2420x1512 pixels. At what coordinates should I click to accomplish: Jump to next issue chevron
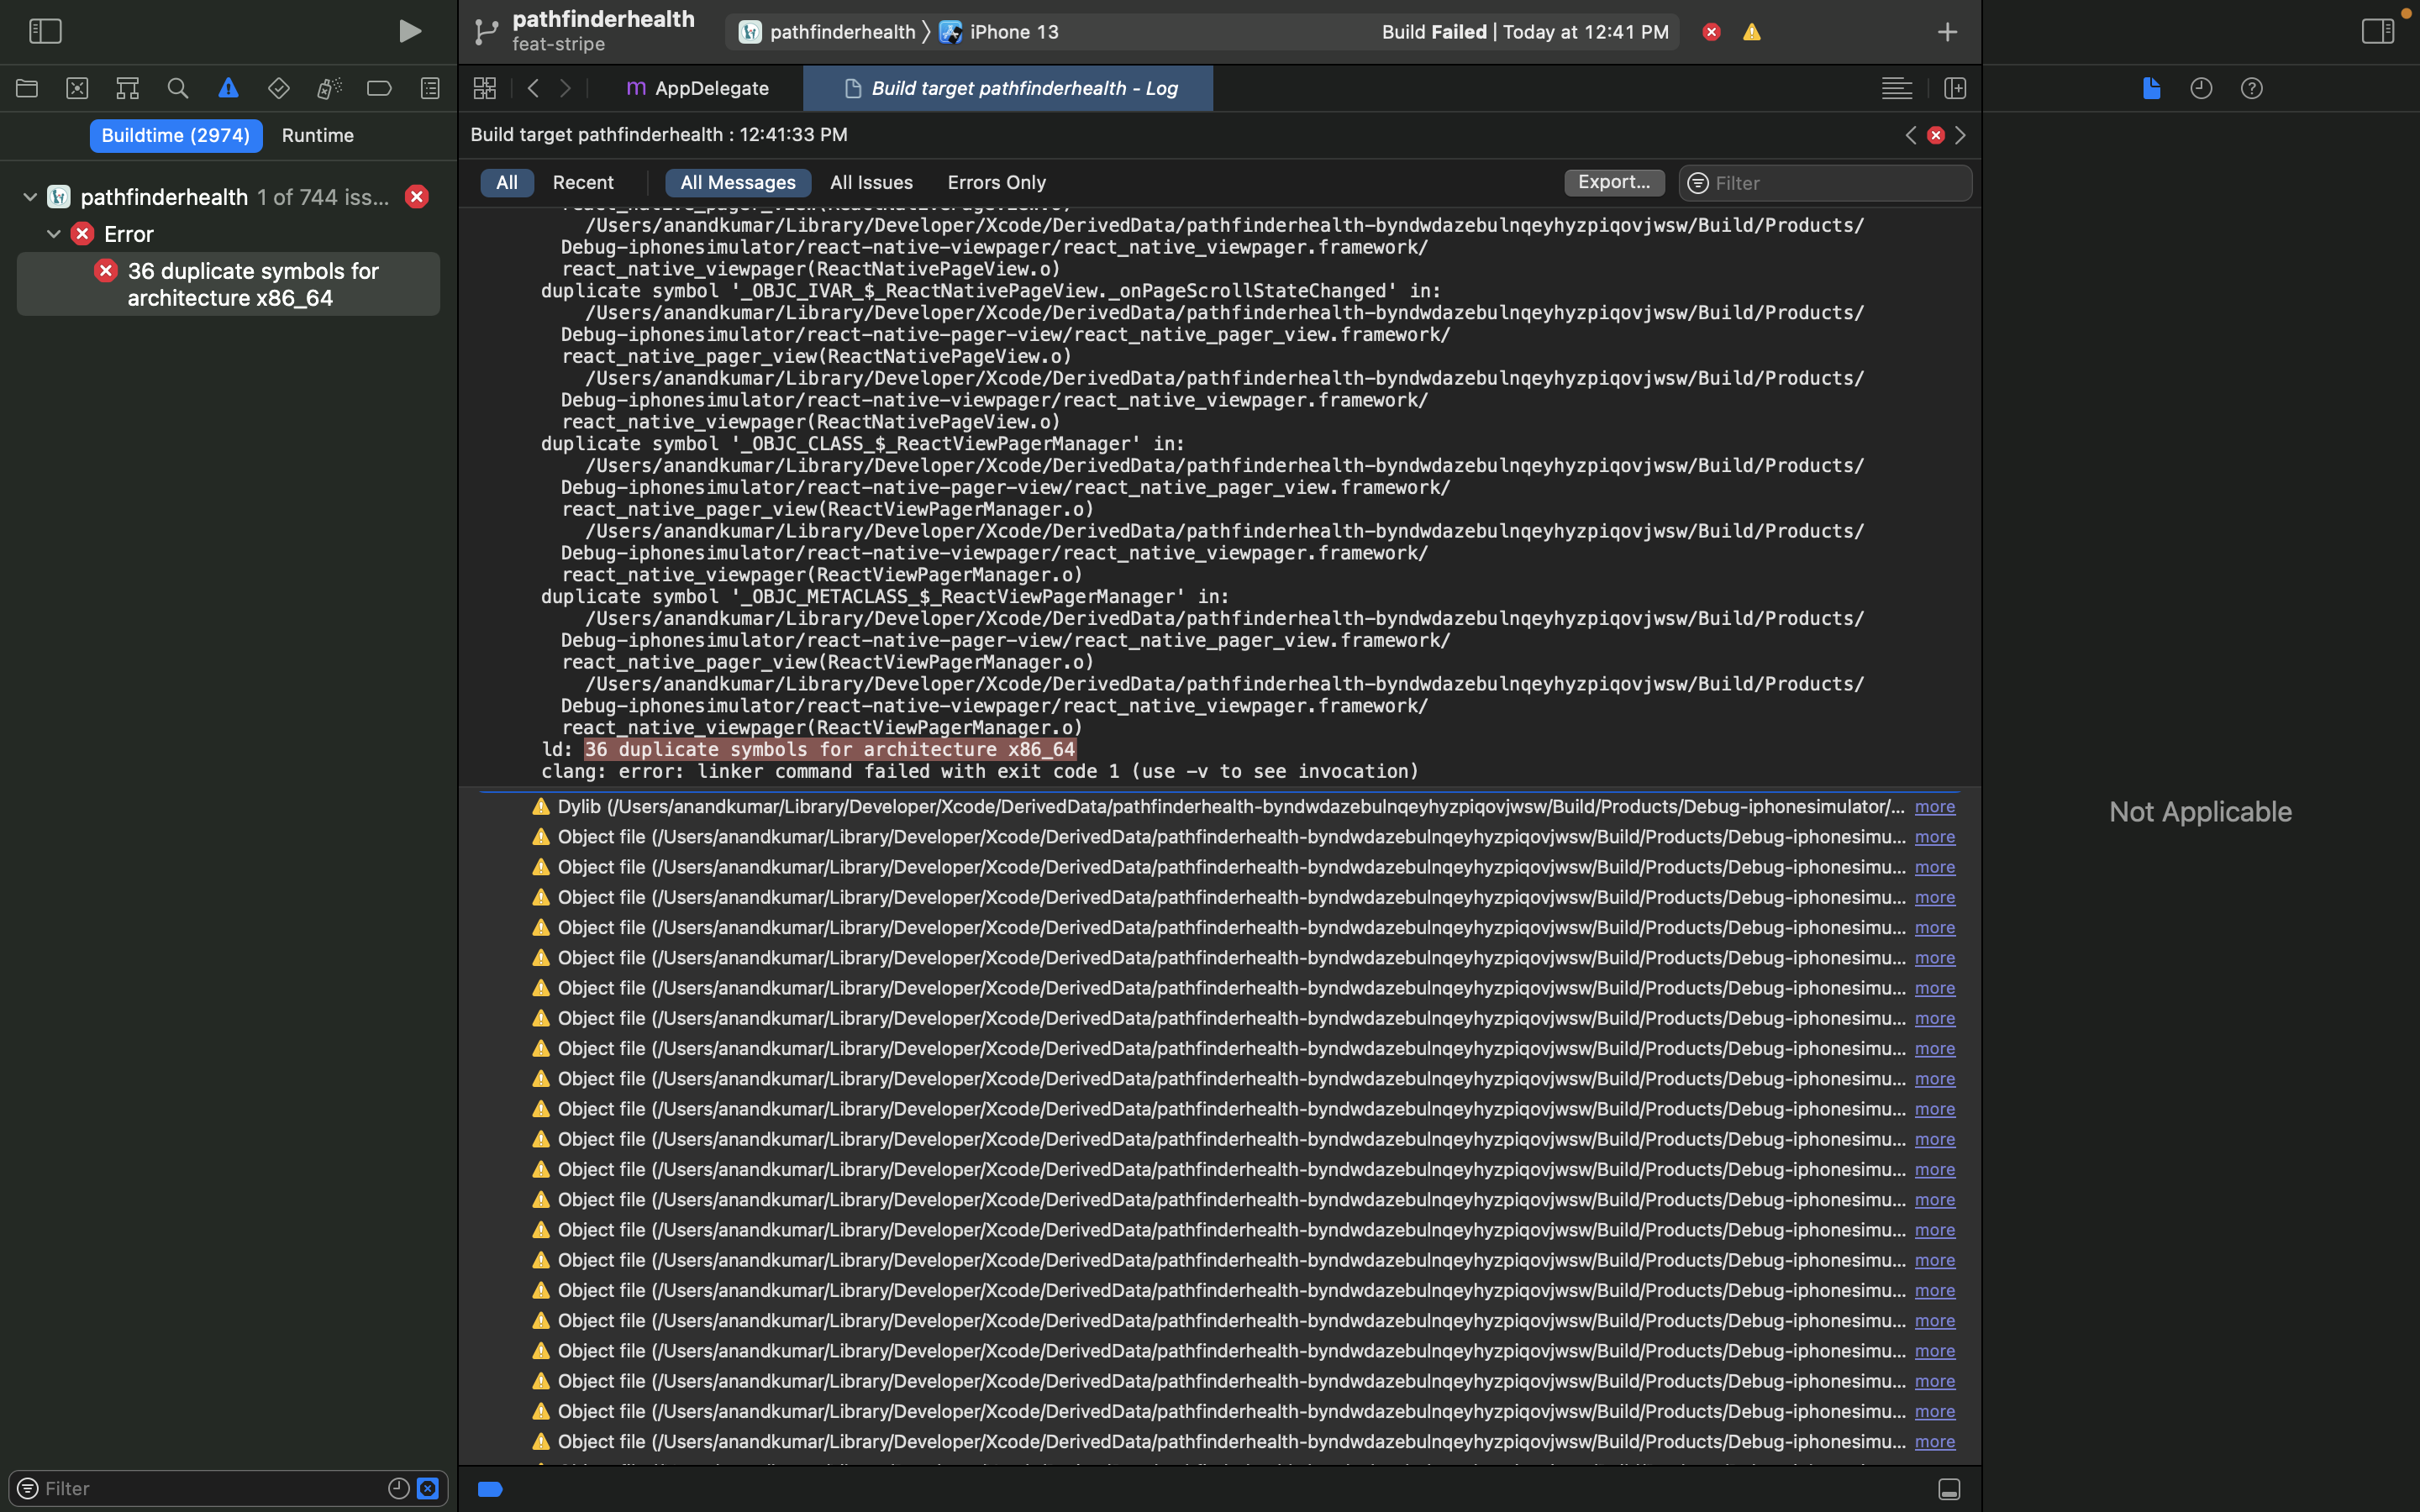(1960, 135)
